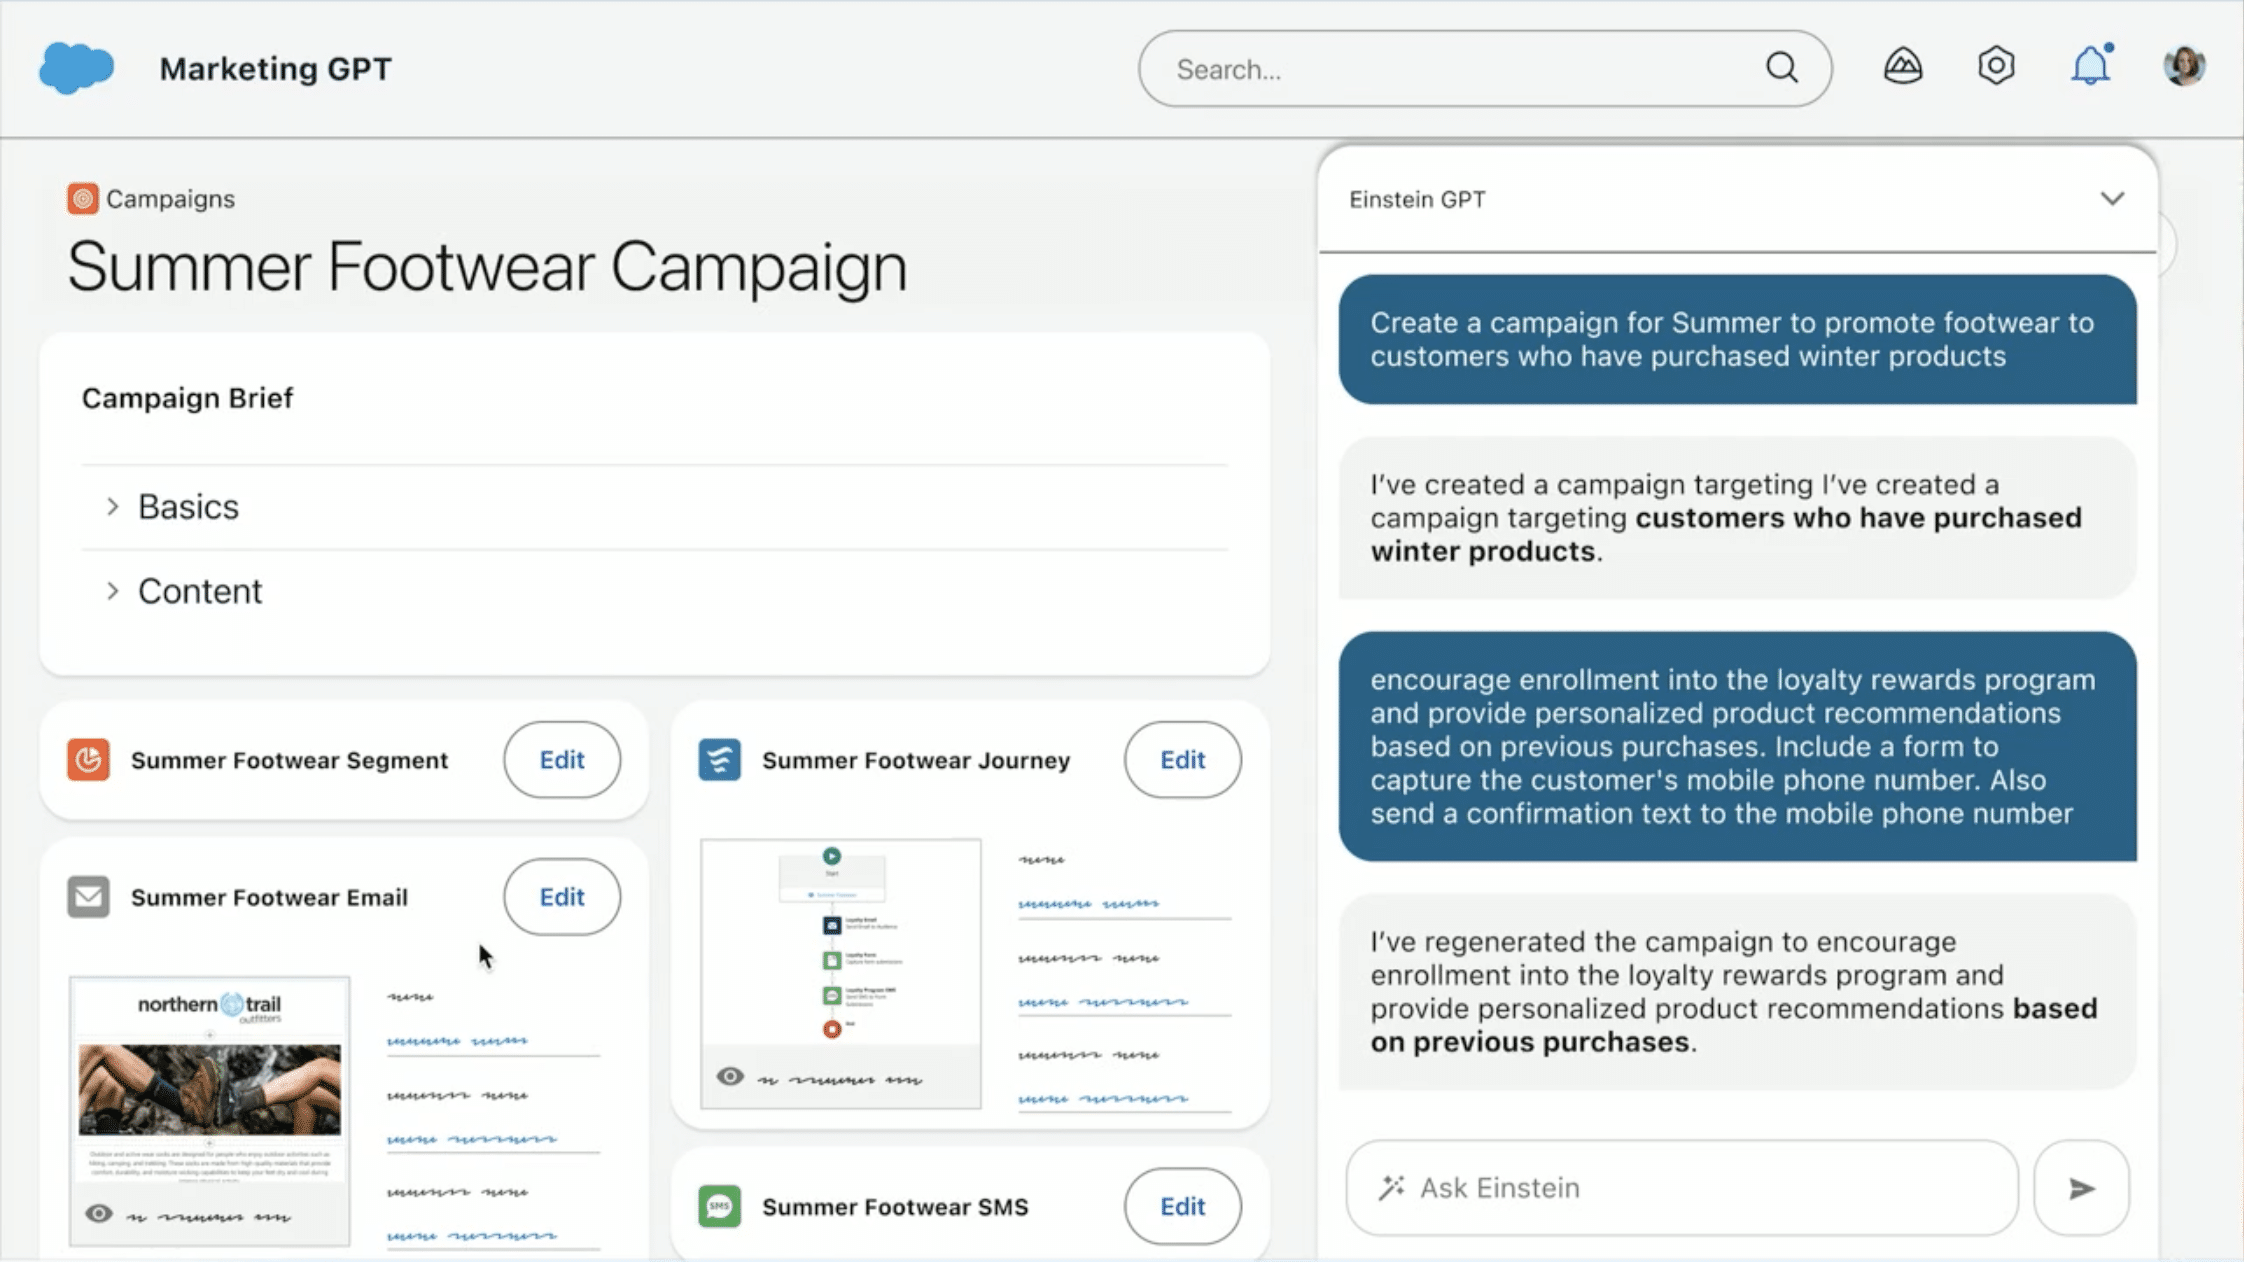The width and height of the screenshot is (2244, 1262).
Task: Click the Summer Footwear Email envelope icon
Action: tap(88, 897)
